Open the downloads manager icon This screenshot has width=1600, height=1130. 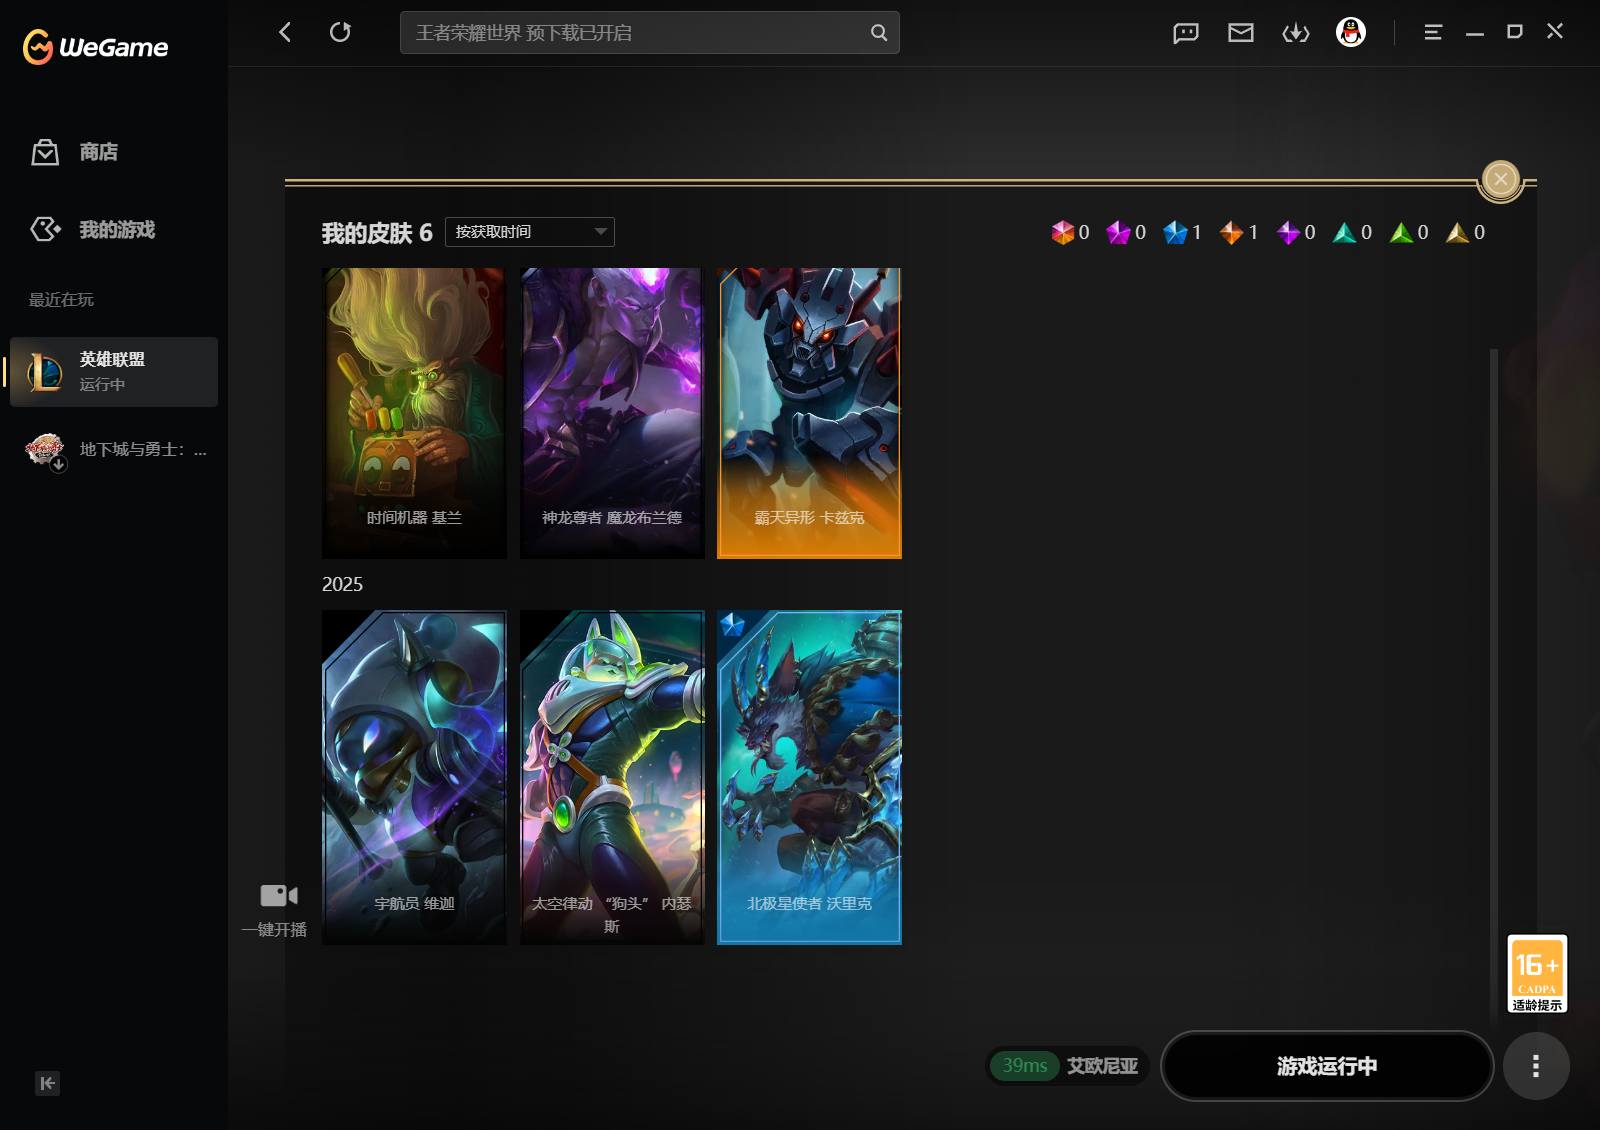[1295, 33]
